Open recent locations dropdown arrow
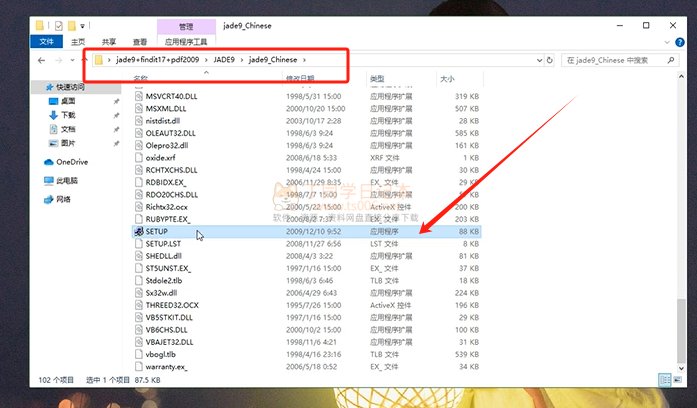697x408 pixels. [x=72, y=60]
